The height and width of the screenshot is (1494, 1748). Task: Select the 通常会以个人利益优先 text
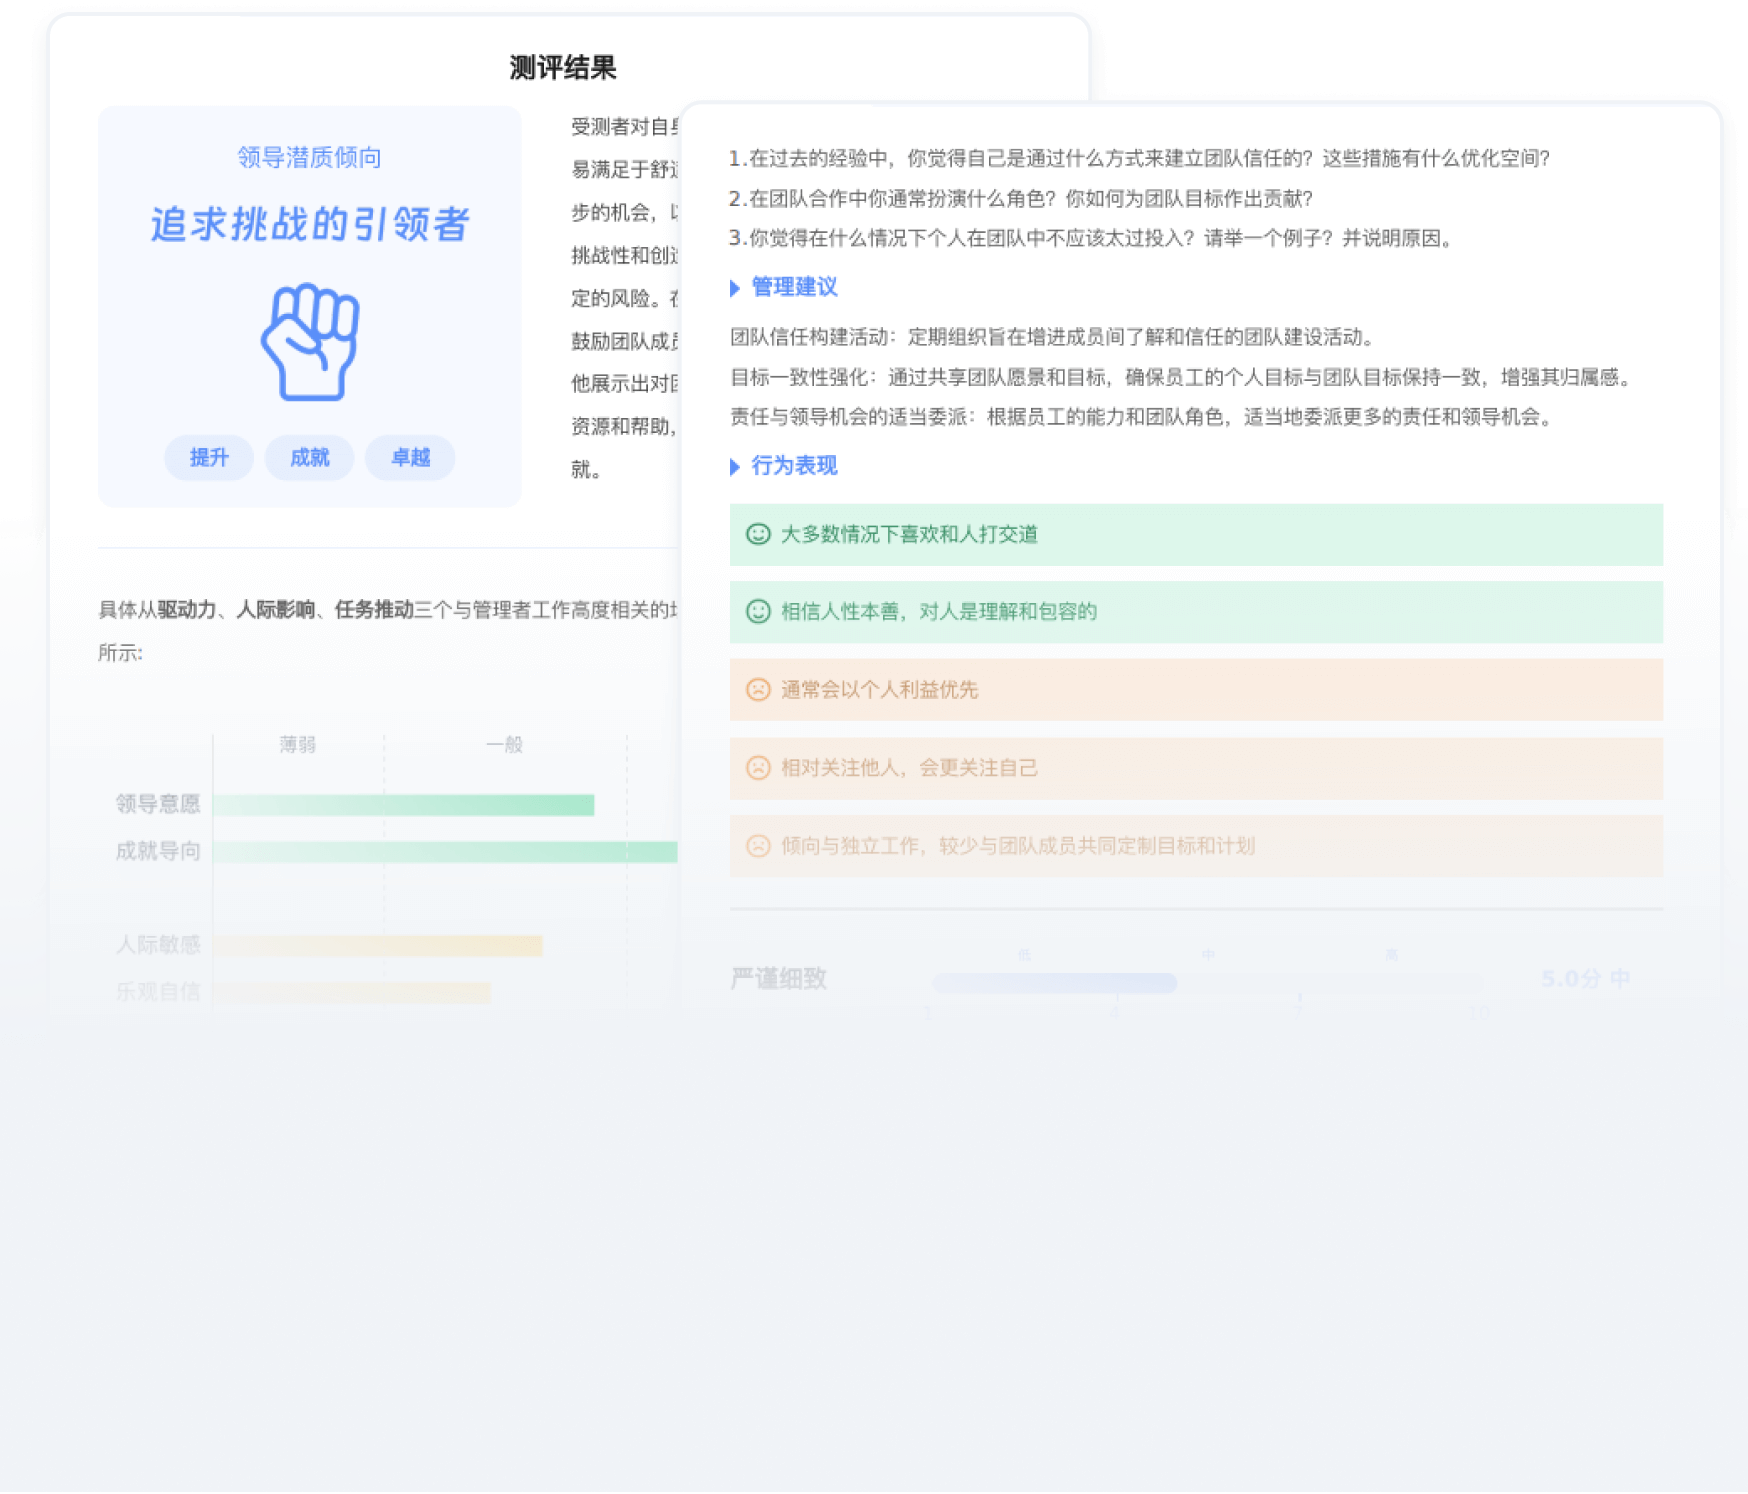coord(879,689)
